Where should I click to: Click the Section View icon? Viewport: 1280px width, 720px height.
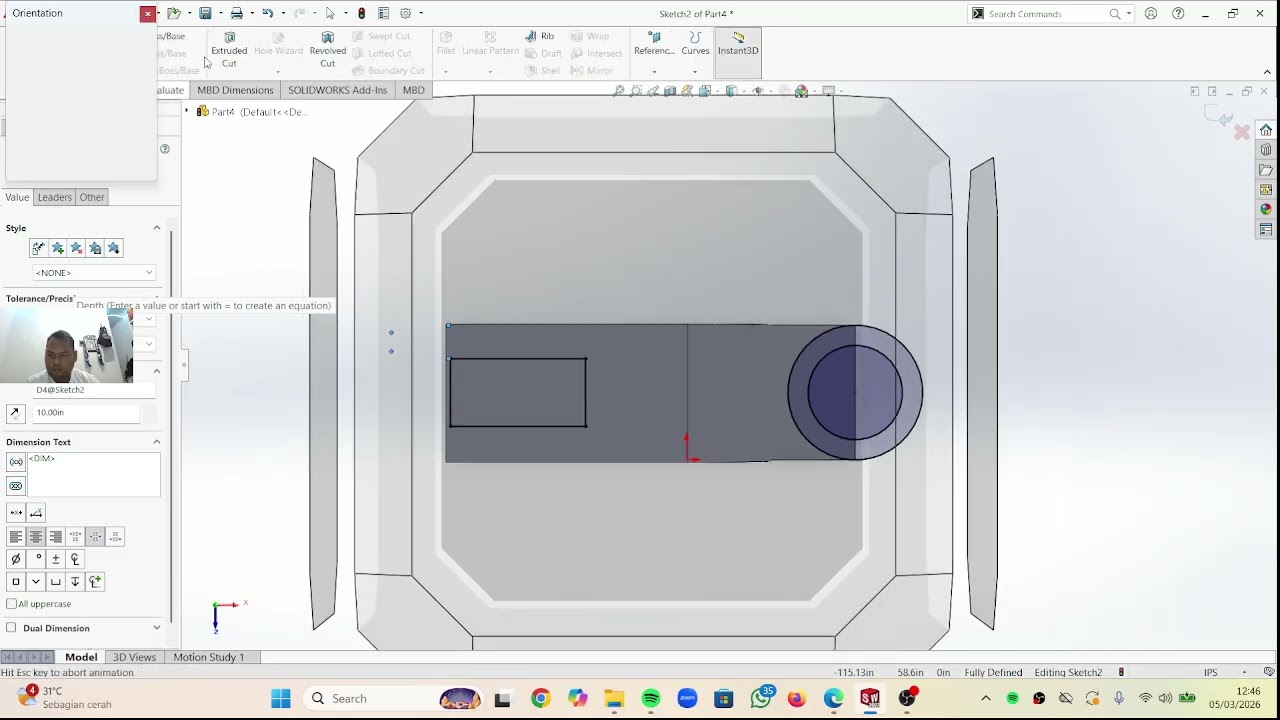670,91
